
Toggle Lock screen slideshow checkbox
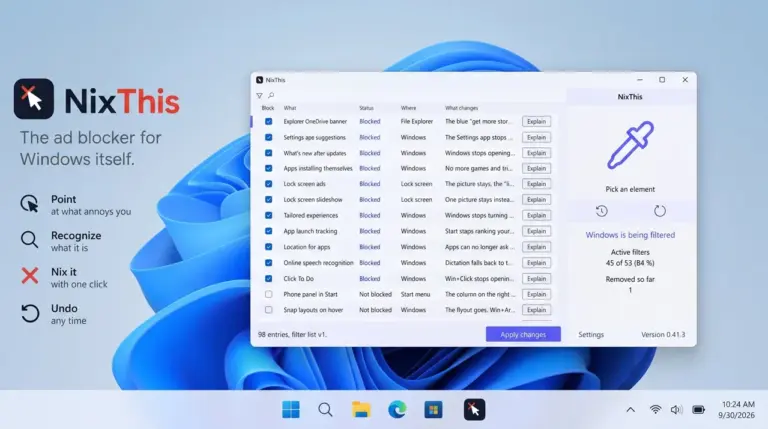pos(268,199)
